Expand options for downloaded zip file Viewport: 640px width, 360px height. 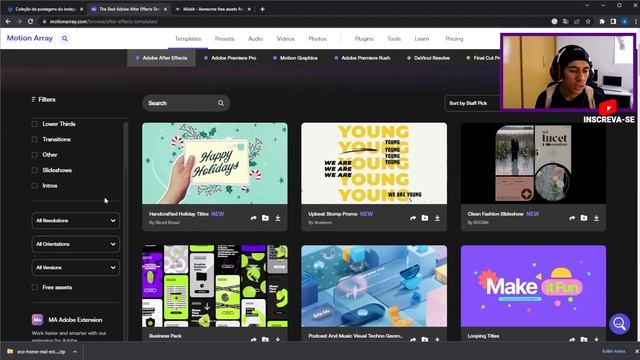point(75,351)
